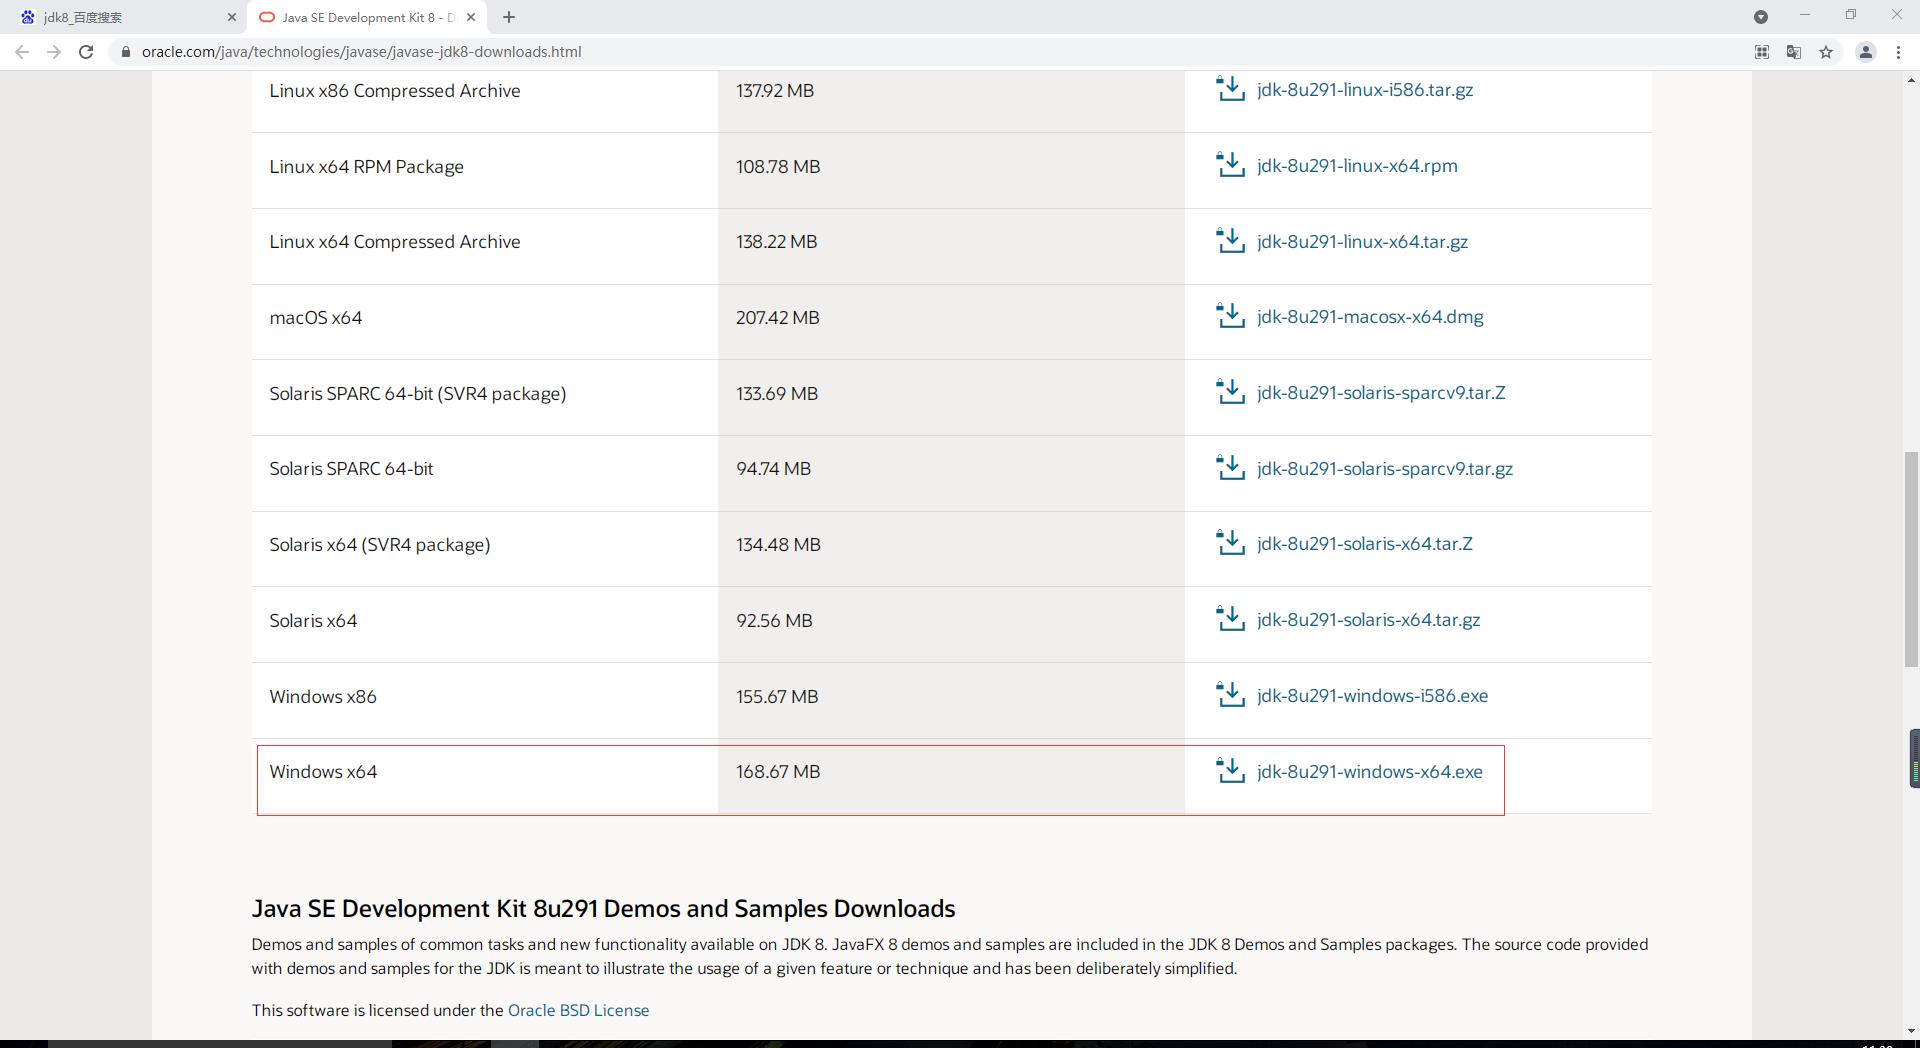Select 'Linux x86 Compressed Archive' text

(x=395, y=91)
